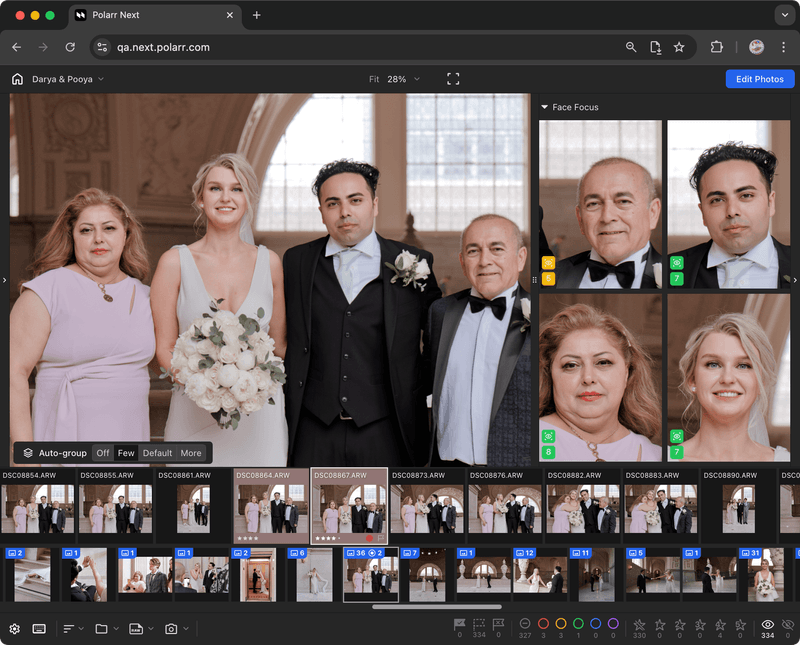Screen dimensions: 800x645
Task: Click the Edit Photos button
Action: [x=759, y=78]
